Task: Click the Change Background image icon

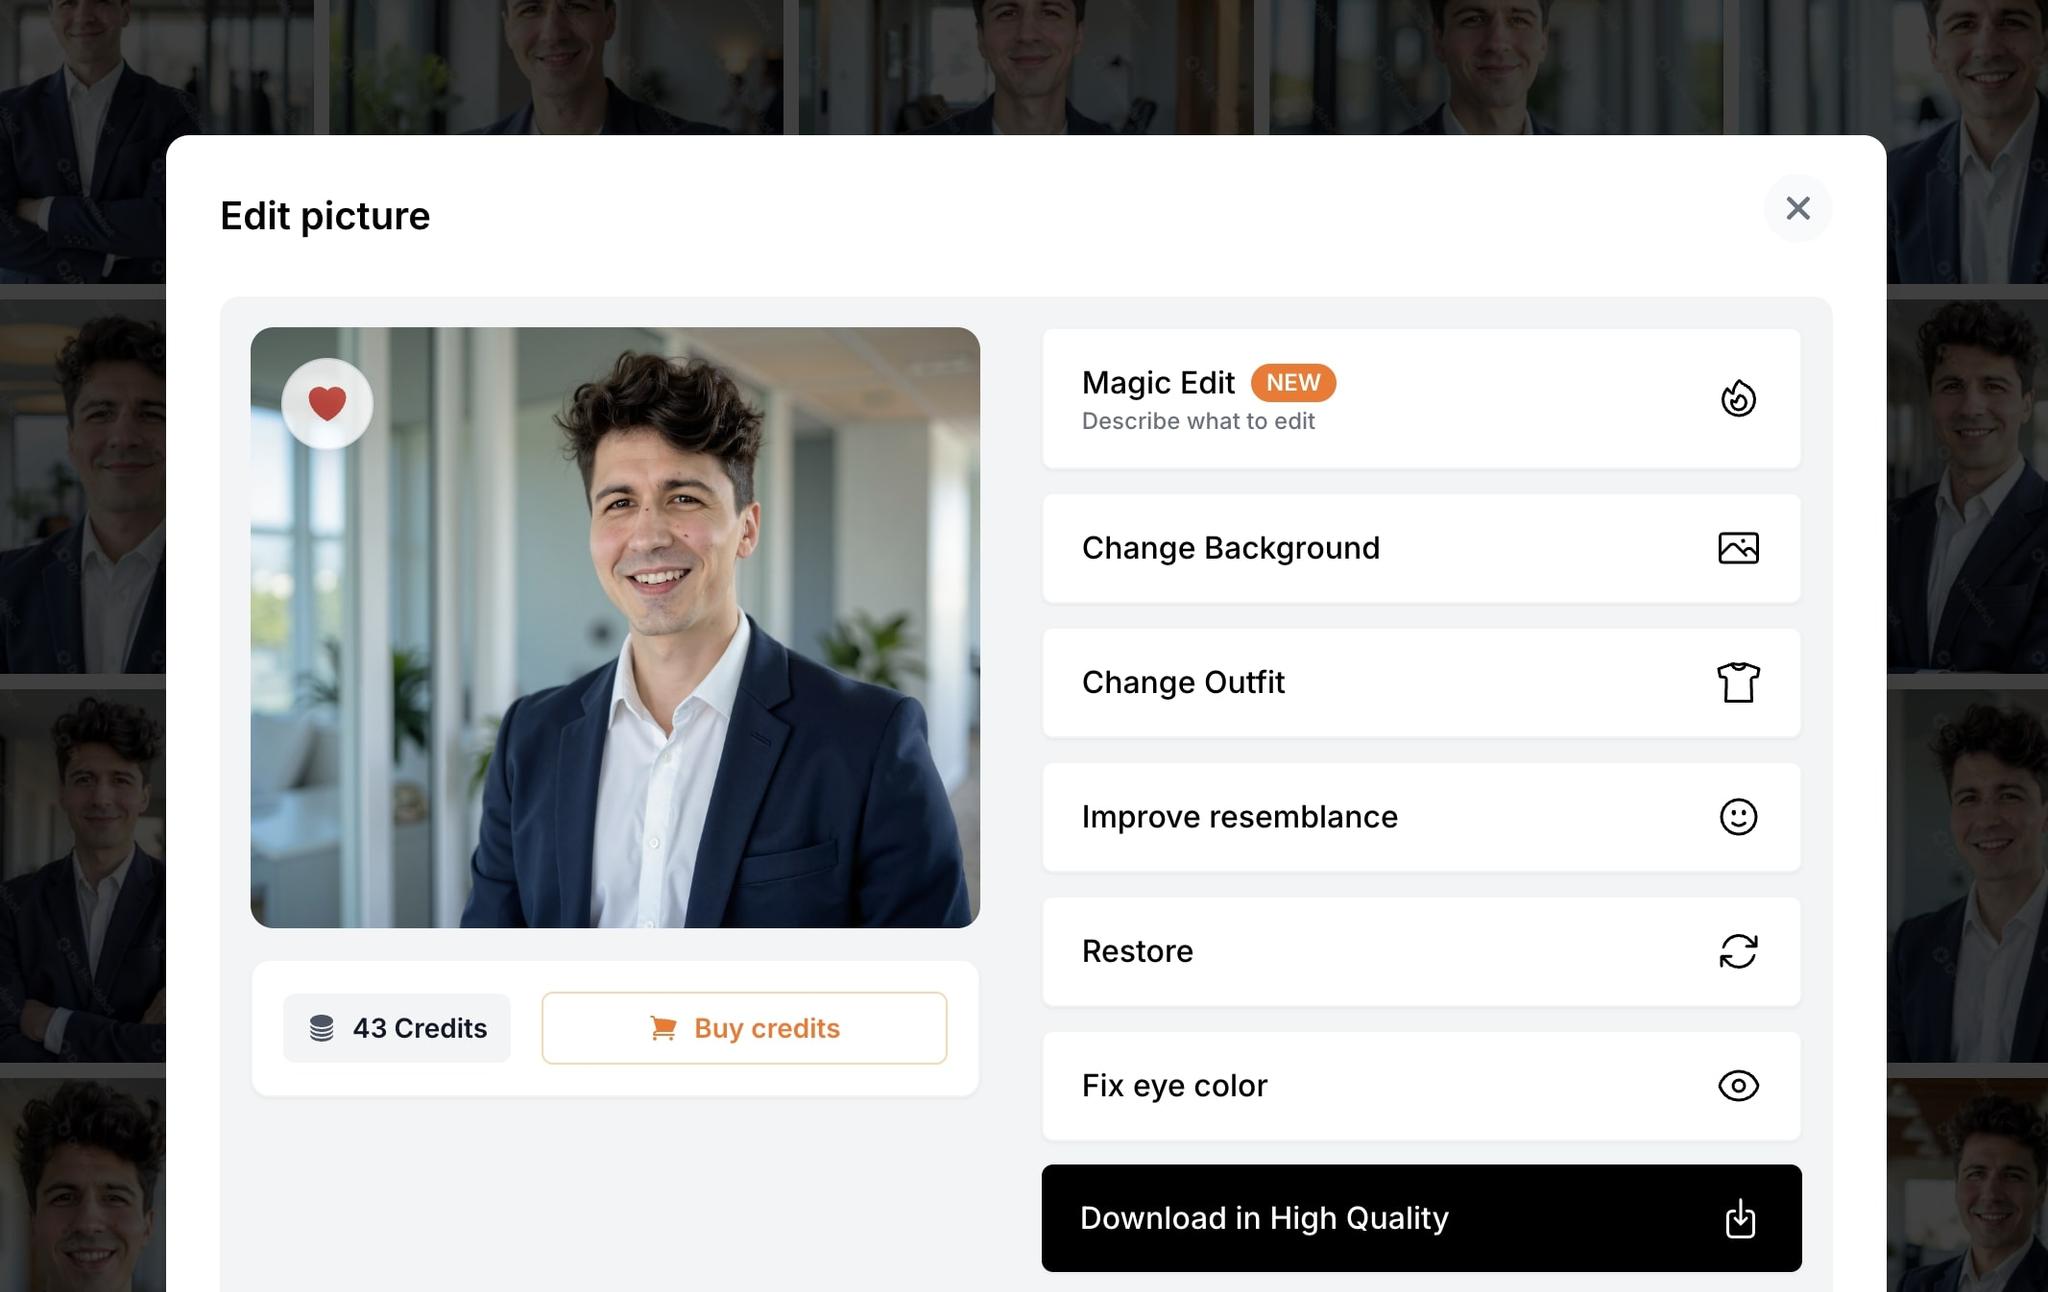Action: tap(1739, 548)
